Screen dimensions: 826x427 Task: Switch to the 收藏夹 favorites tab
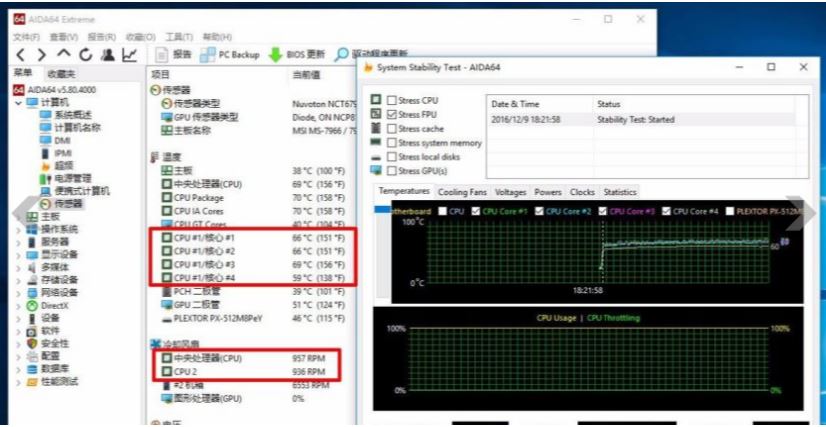tap(61, 74)
